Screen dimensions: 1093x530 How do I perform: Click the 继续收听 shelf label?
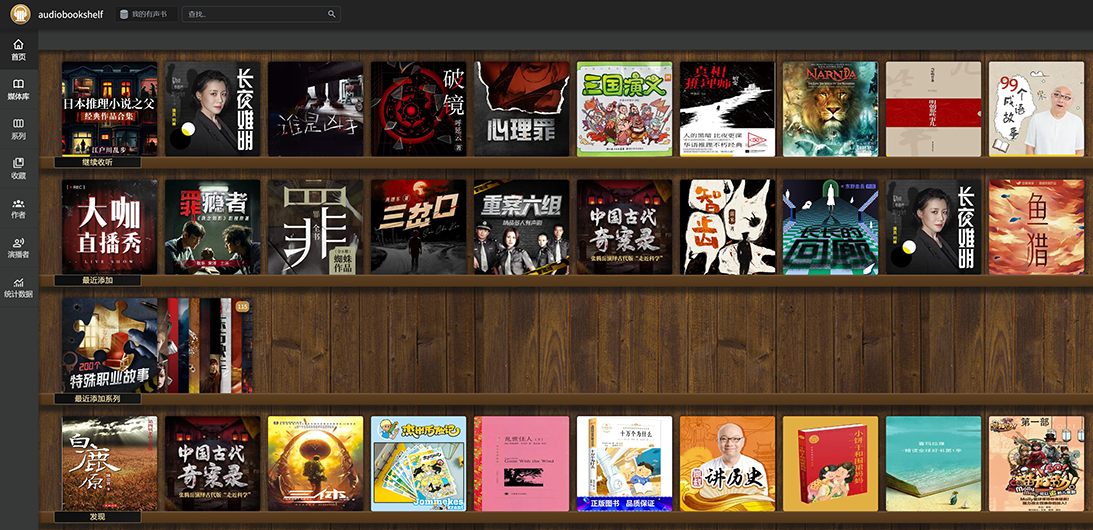pyautogui.click(x=98, y=162)
